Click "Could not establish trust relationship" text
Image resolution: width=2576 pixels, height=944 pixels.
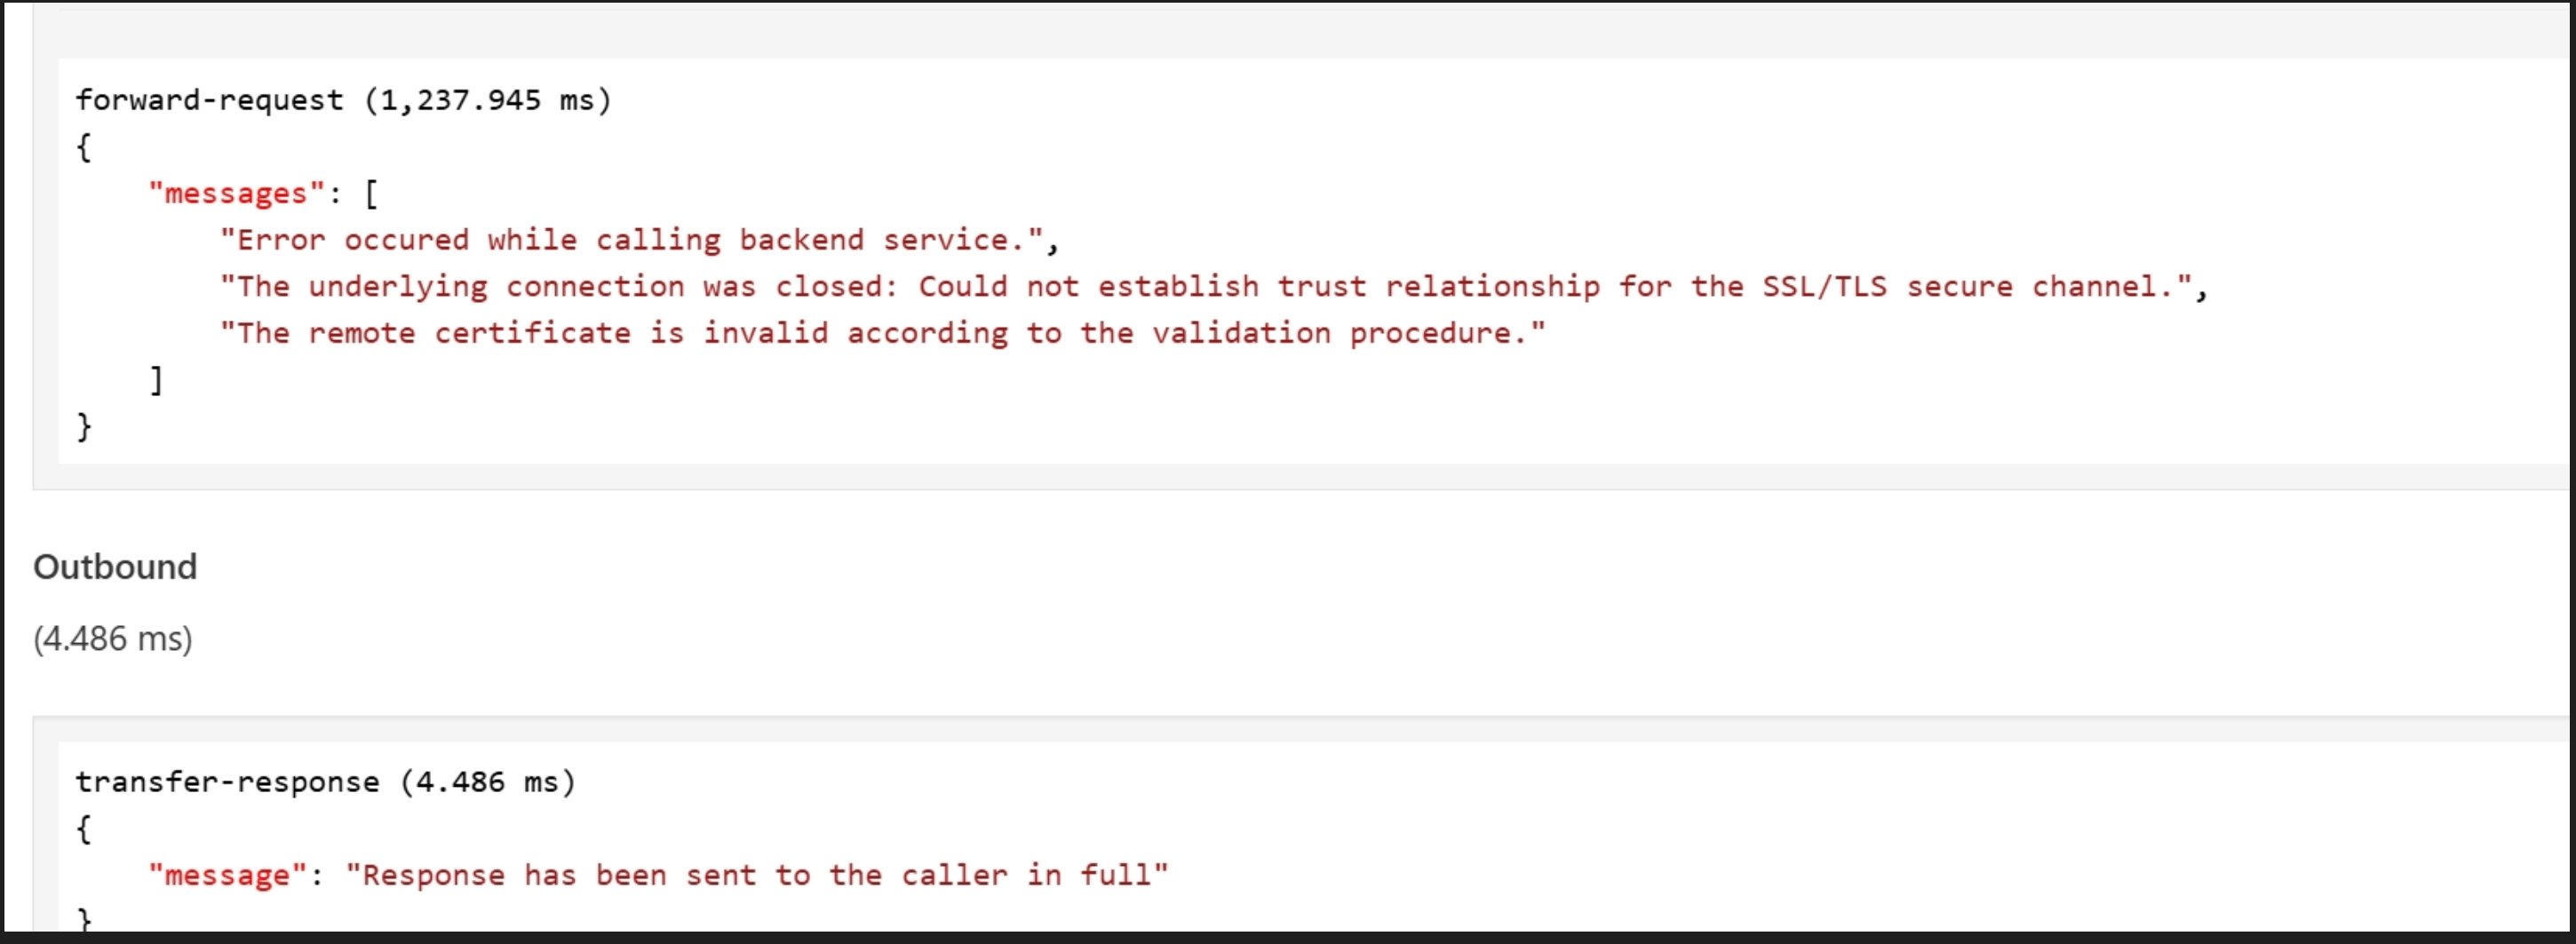pos(1258,287)
